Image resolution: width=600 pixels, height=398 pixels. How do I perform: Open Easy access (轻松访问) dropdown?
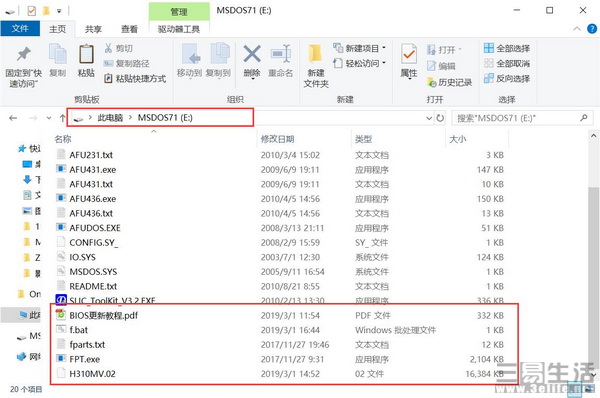[x=359, y=63]
